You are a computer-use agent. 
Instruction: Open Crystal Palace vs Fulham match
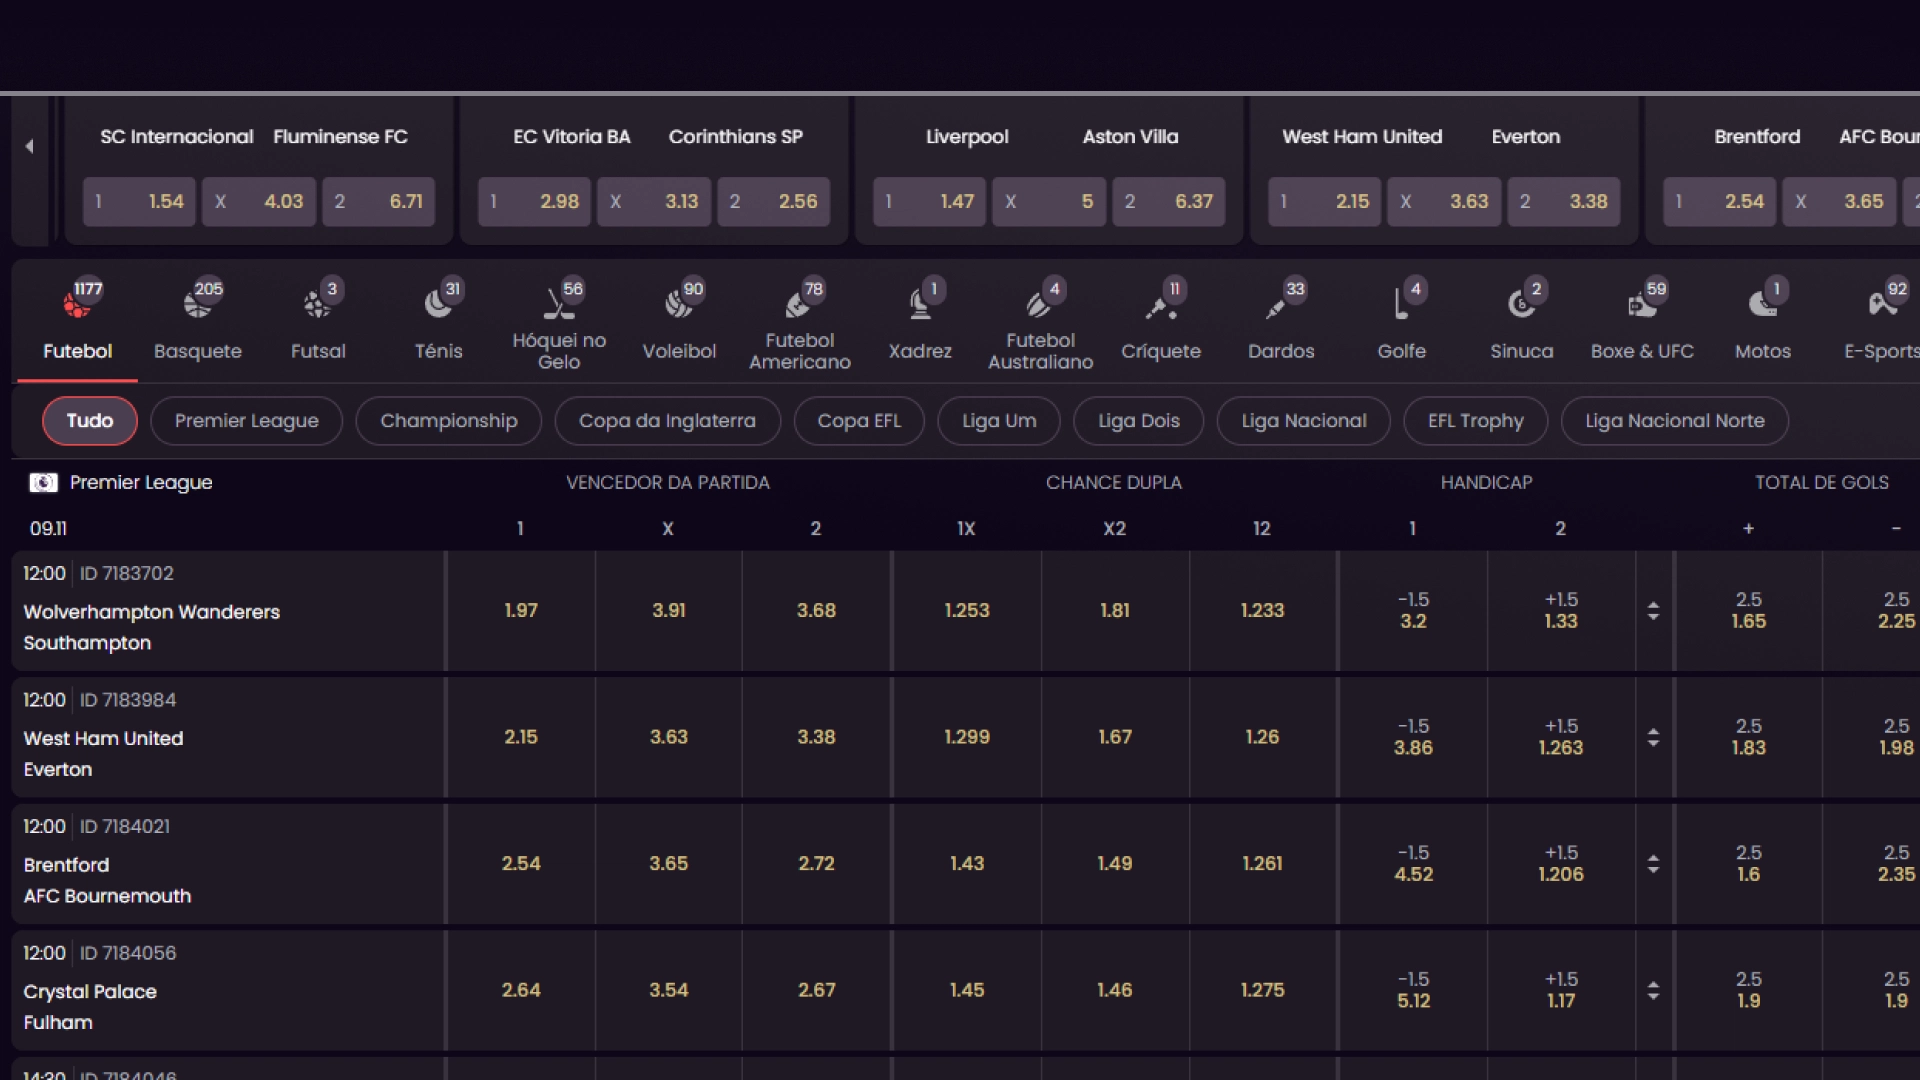(228, 991)
